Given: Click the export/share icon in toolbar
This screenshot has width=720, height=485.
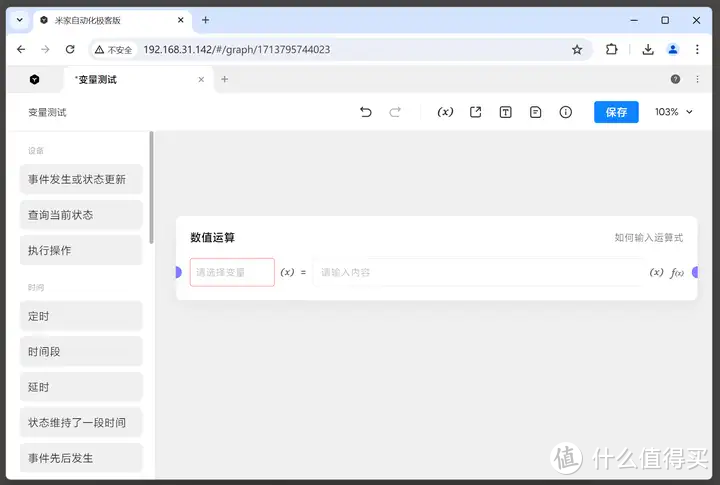Looking at the screenshot, I should (x=476, y=112).
